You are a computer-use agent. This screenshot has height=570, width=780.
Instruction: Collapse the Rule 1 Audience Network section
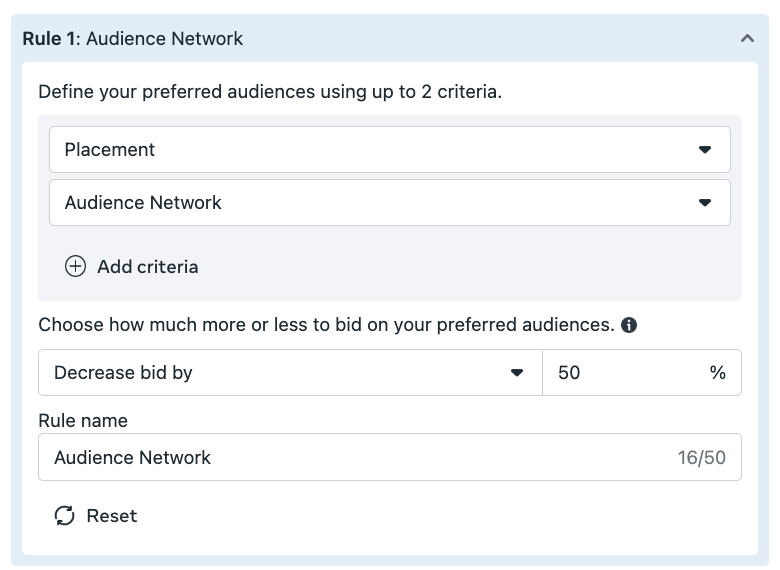coord(747,38)
